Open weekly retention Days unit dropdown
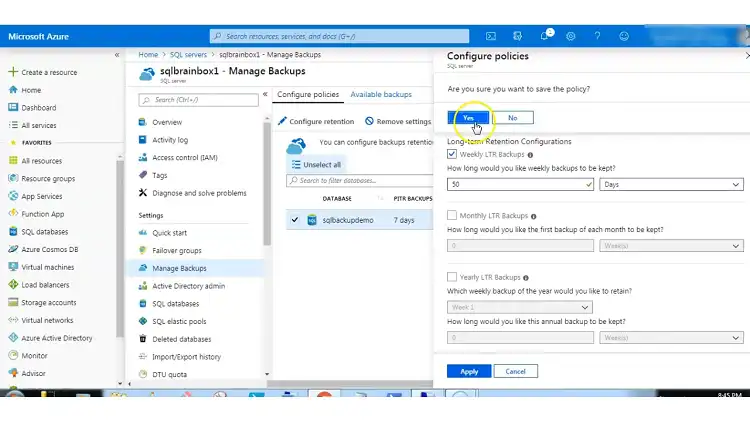 tap(671, 184)
